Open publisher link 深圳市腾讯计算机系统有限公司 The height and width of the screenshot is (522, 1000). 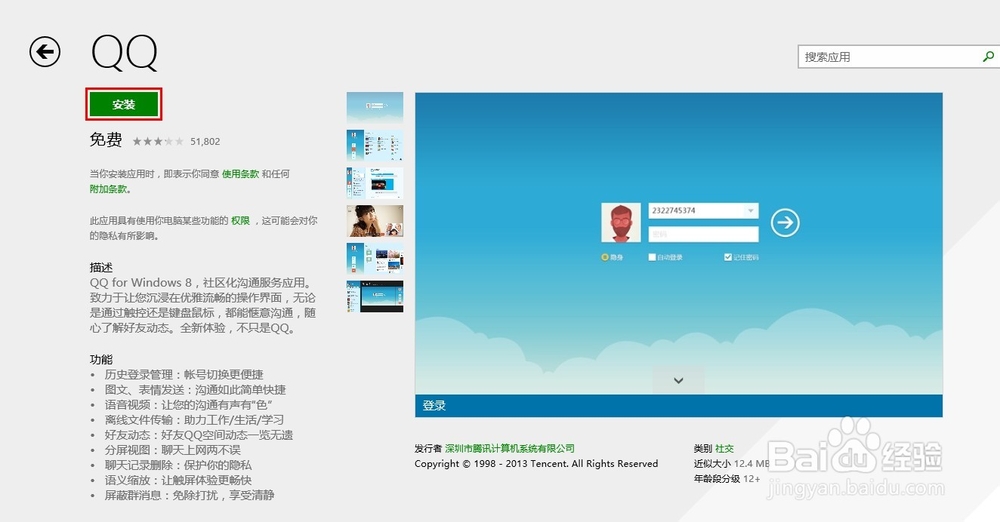(x=510, y=449)
